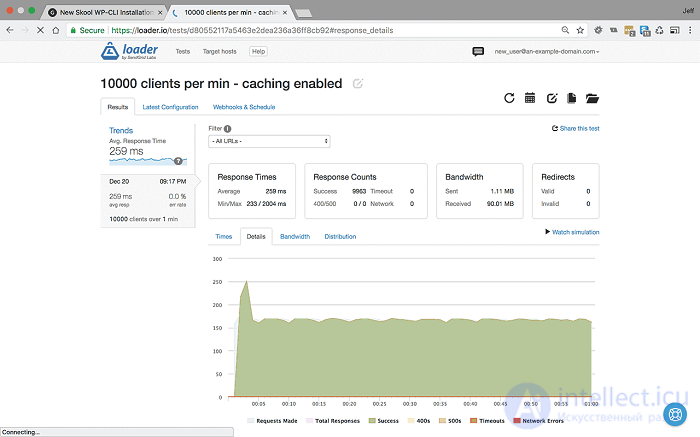Click the Response Counts card heading
This screenshot has height=437, width=700.
[x=345, y=177]
